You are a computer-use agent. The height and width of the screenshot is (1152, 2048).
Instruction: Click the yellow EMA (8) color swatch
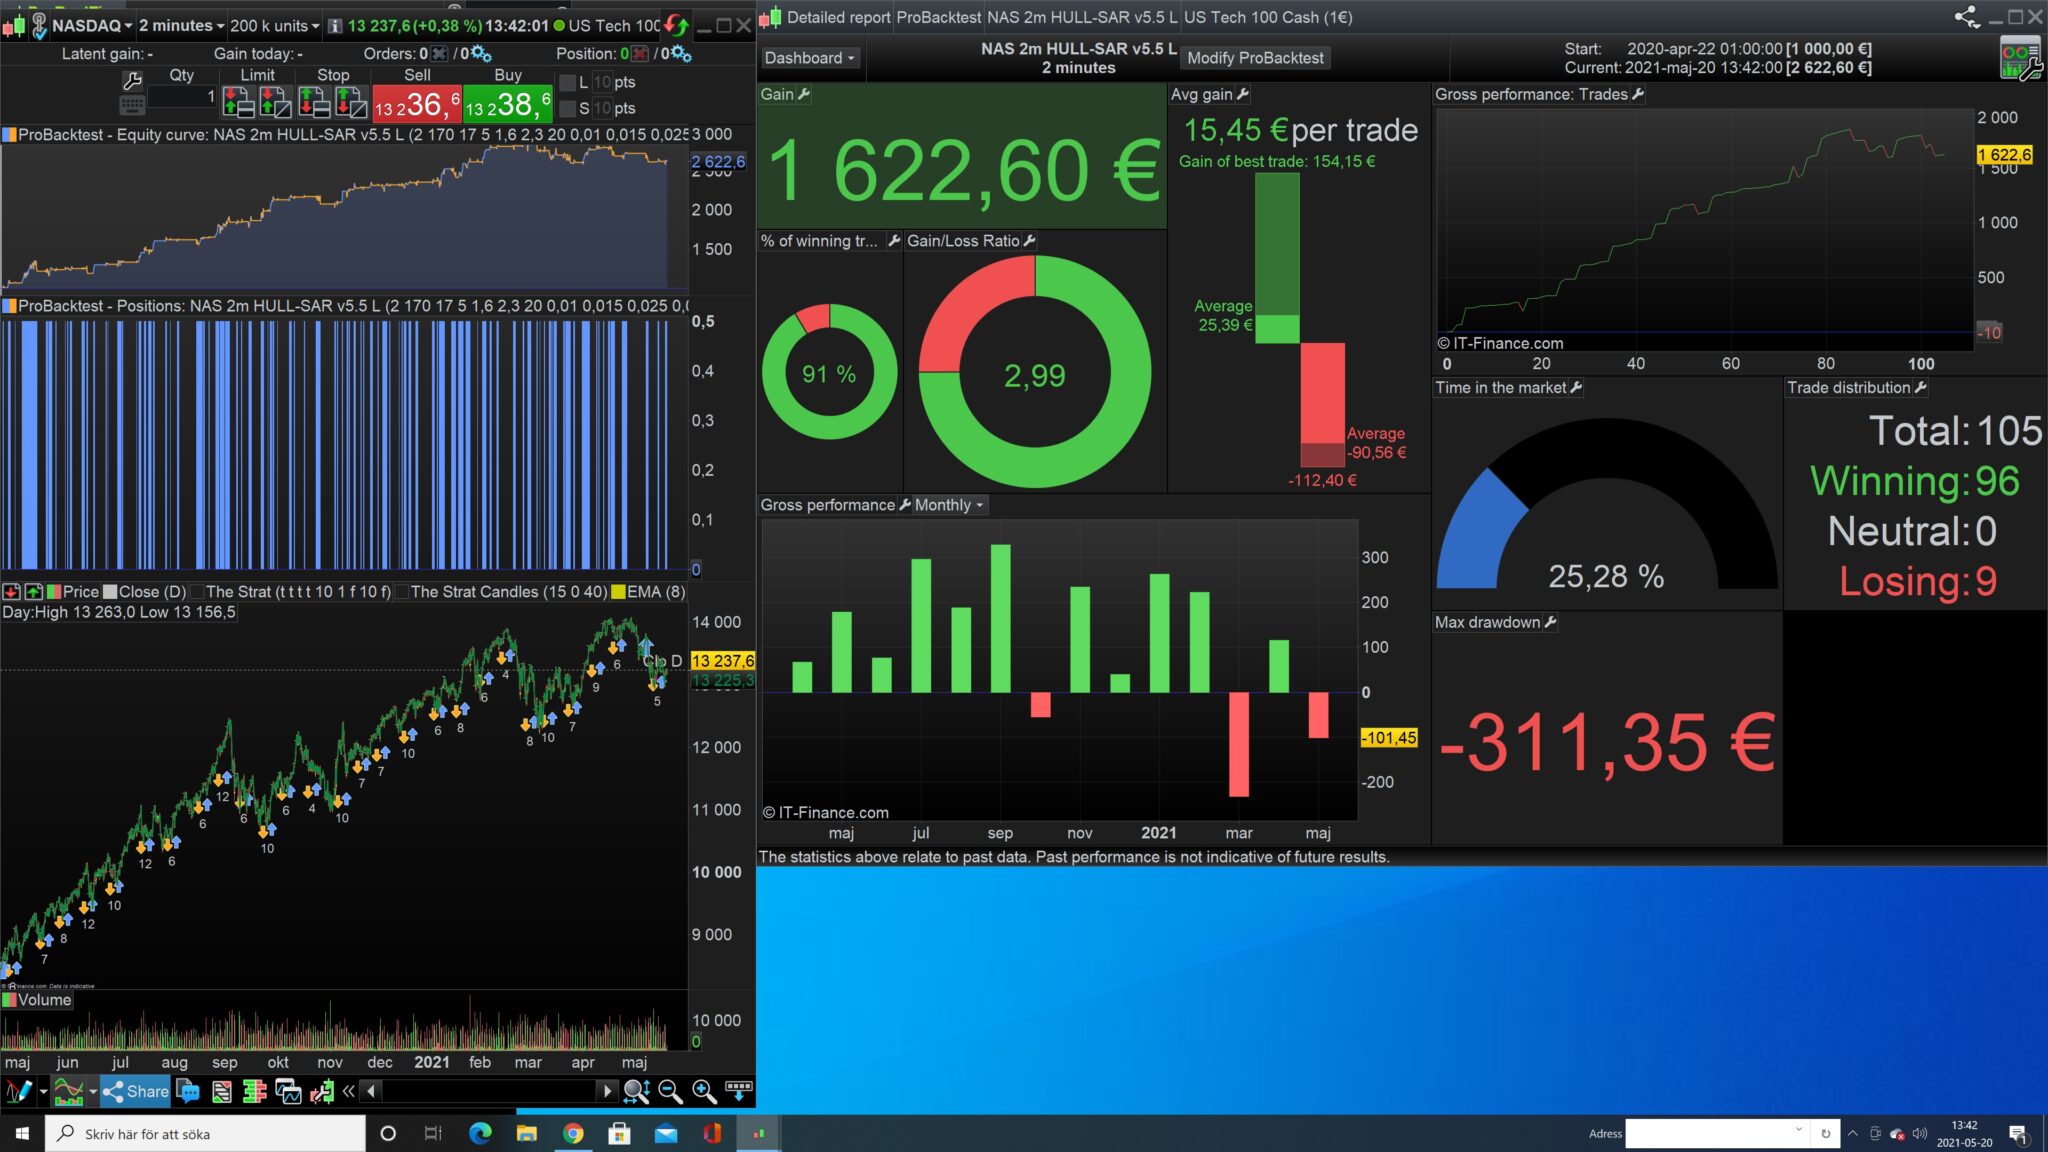click(x=619, y=592)
